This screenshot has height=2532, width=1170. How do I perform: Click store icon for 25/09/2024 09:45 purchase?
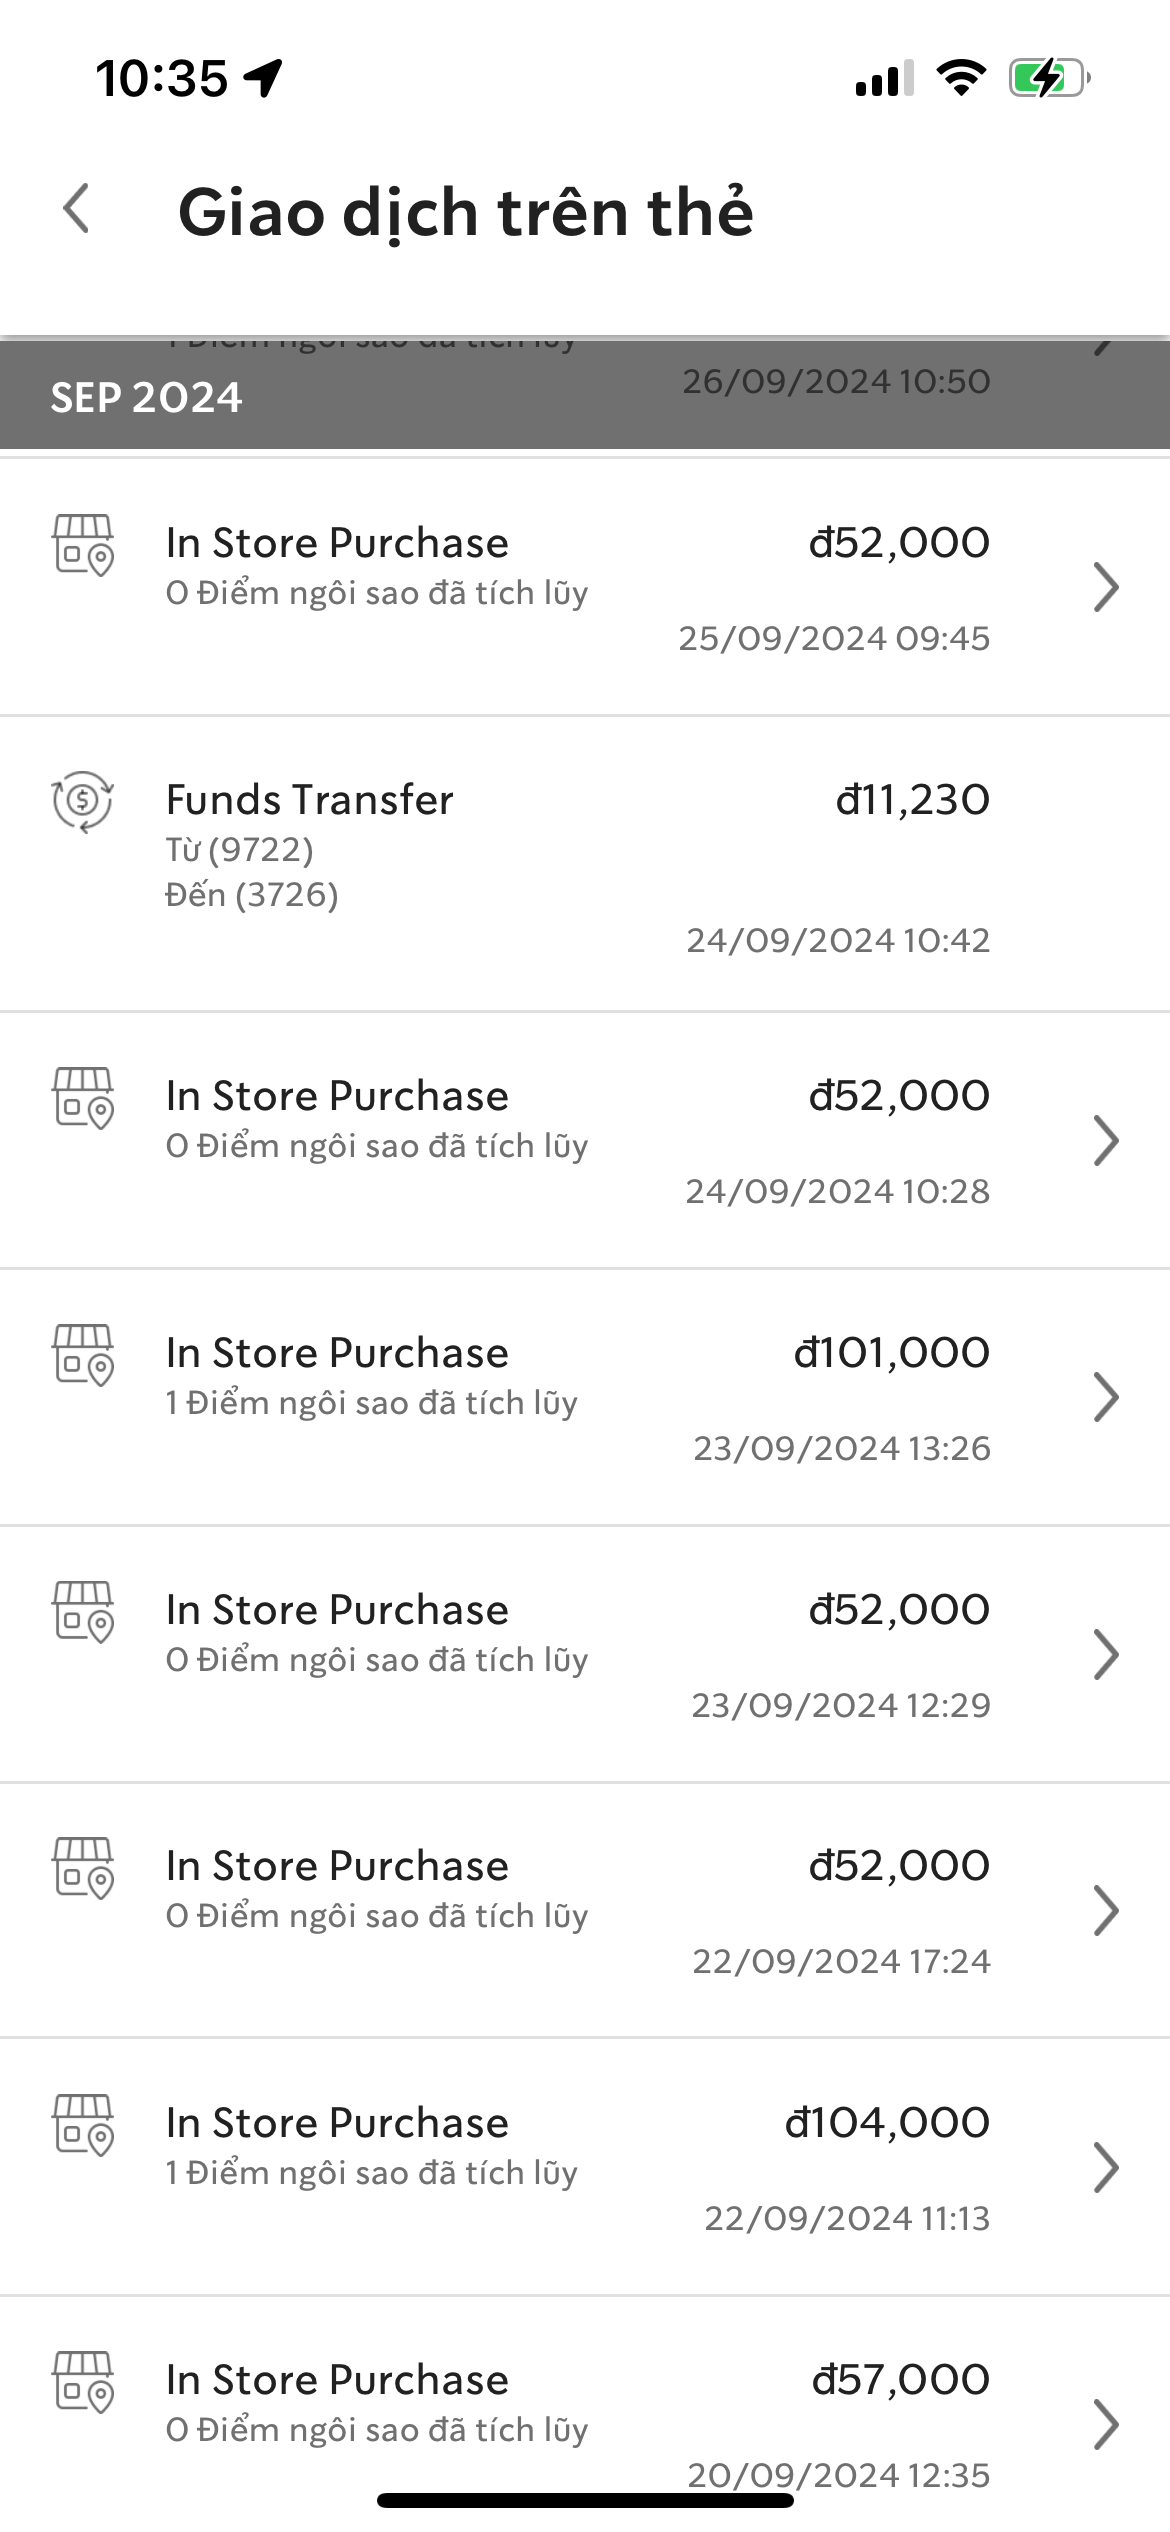(x=83, y=545)
